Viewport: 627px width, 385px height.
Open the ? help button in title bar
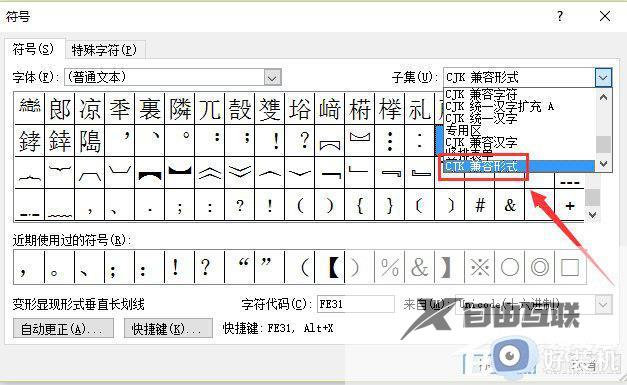[560, 16]
